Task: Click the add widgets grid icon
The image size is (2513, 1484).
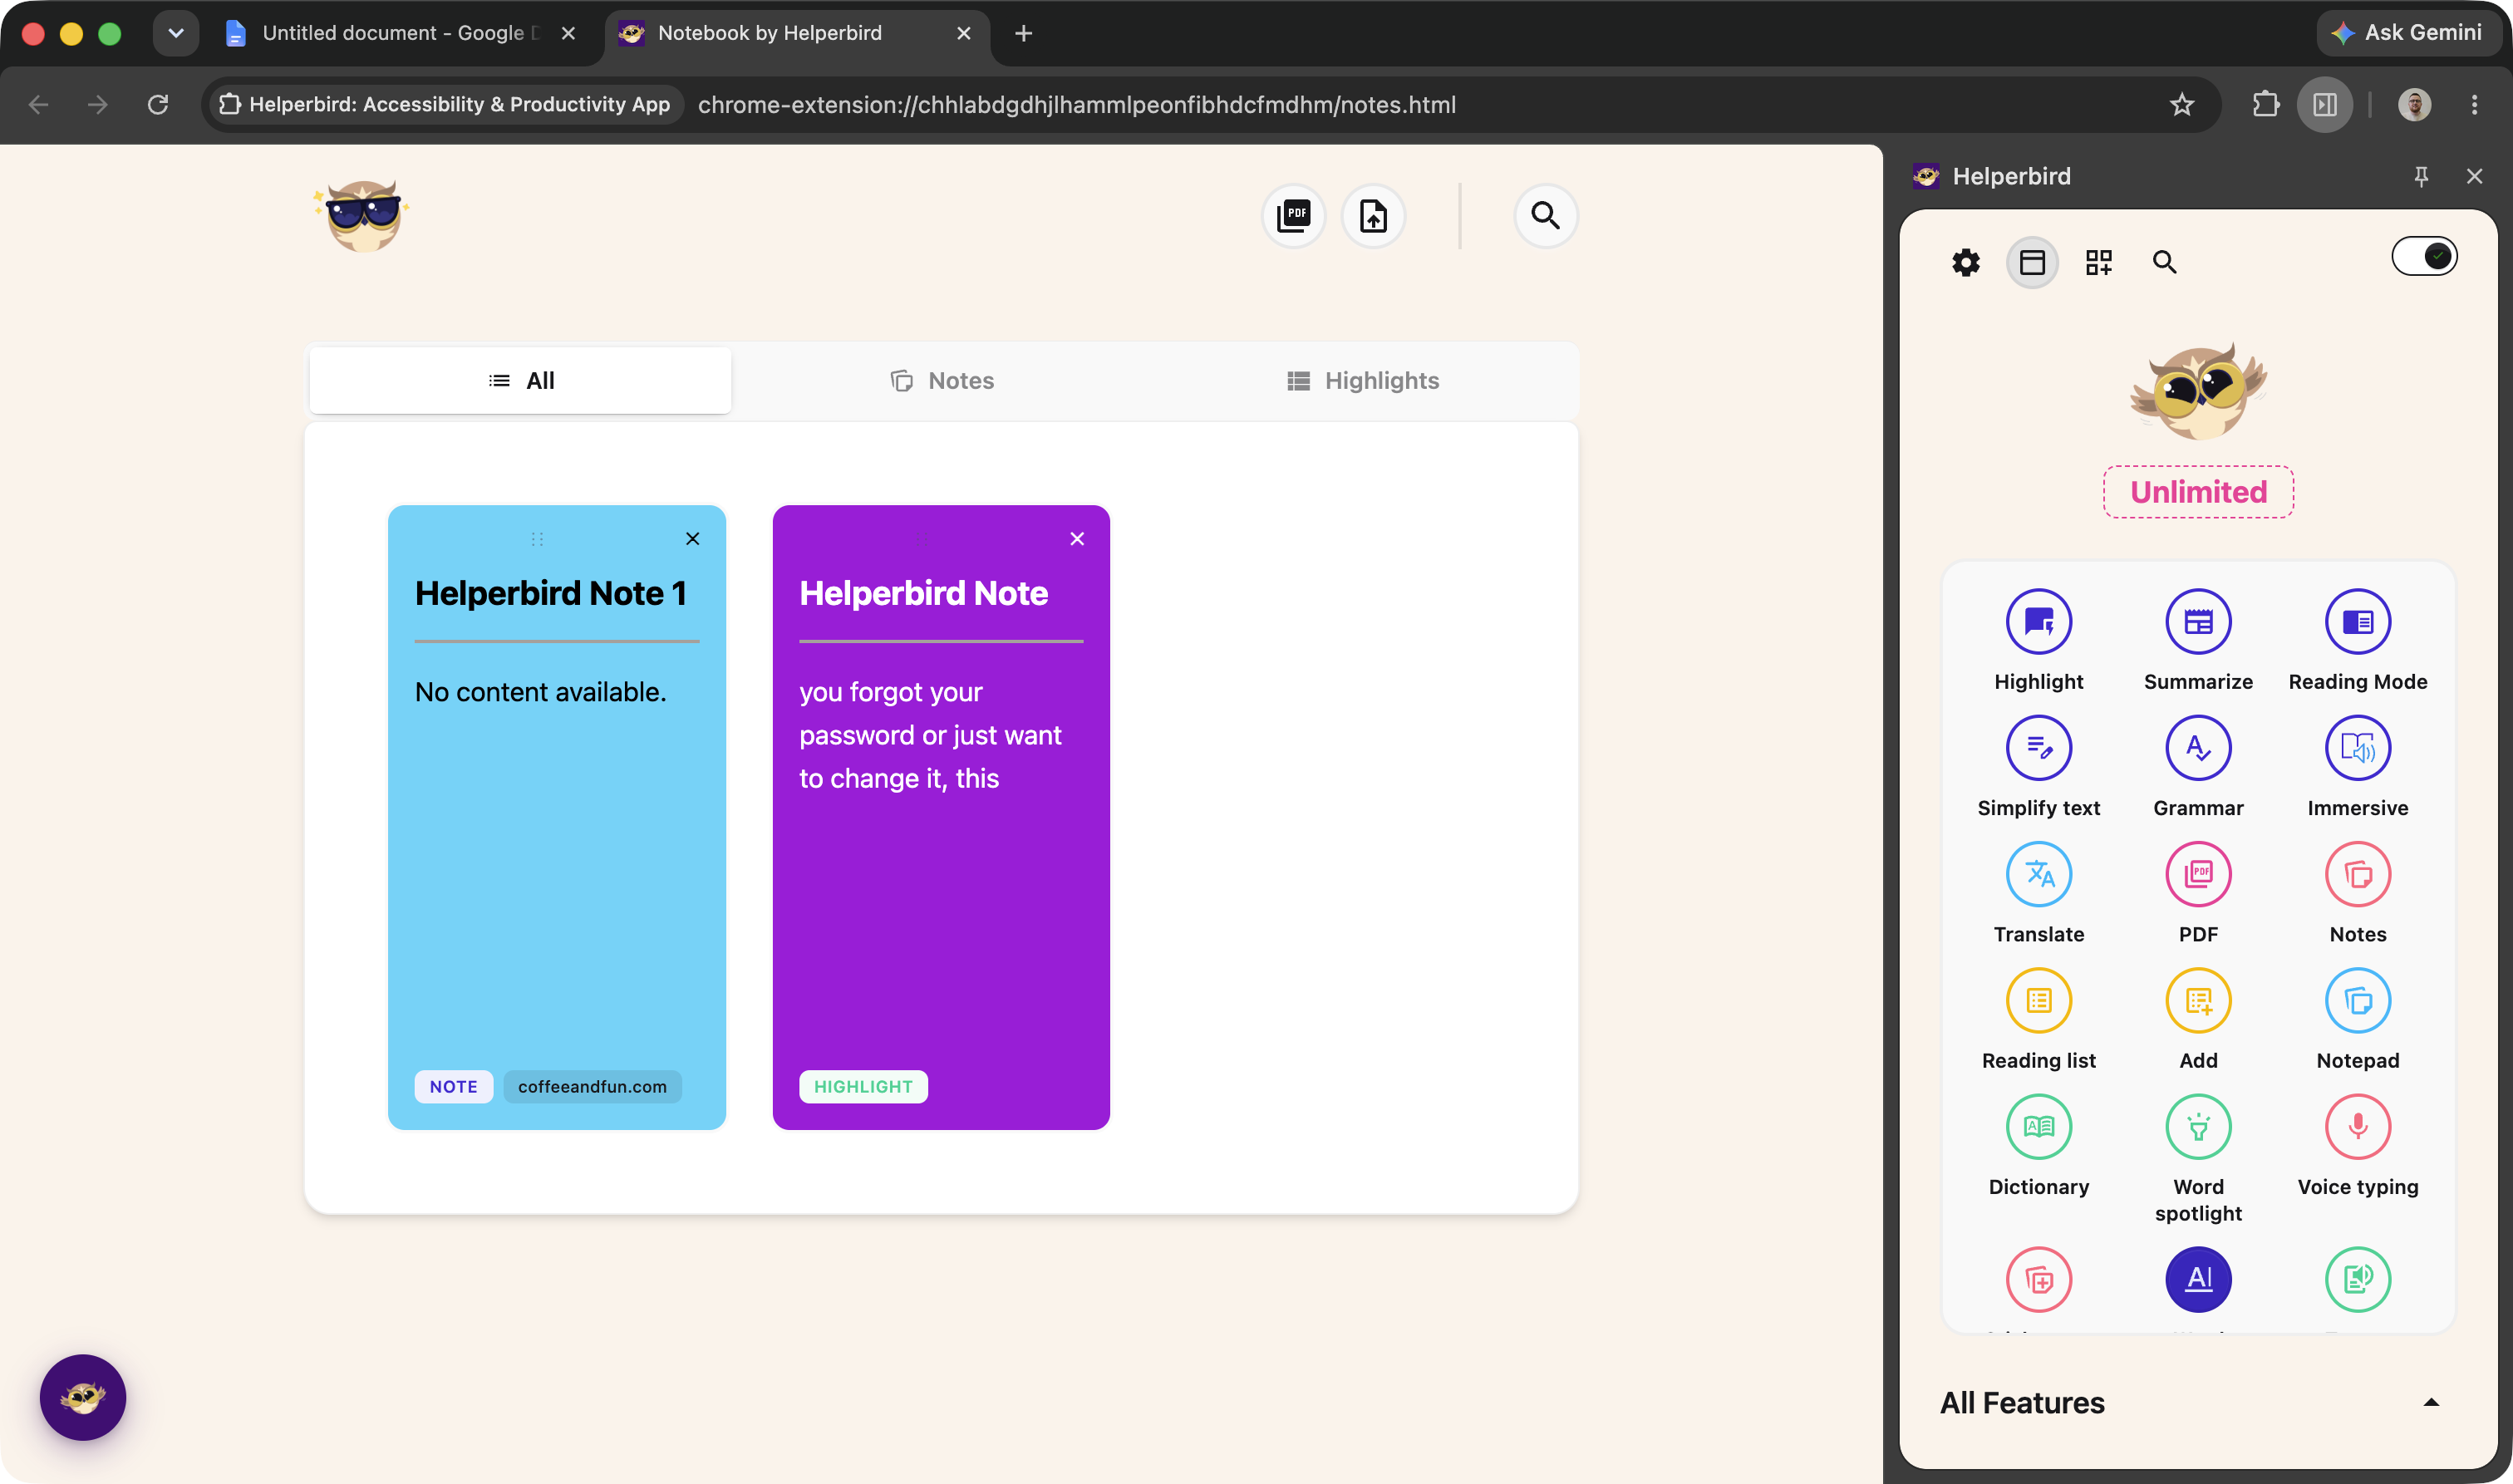Action: (2099, 262)
